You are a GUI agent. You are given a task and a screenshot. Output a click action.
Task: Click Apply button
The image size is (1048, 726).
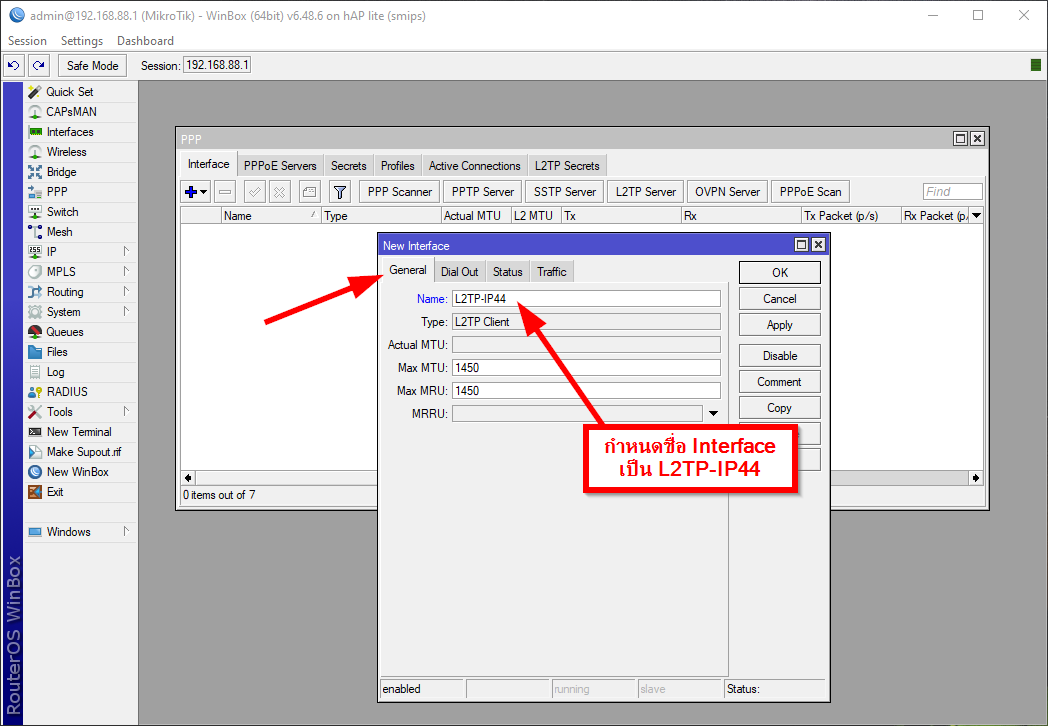779,325
